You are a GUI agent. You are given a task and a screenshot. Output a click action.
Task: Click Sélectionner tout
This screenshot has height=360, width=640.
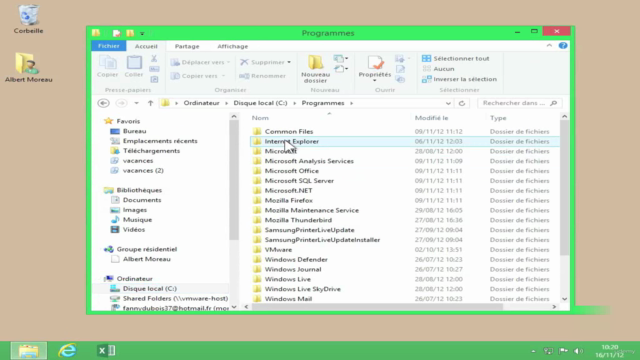456,58
